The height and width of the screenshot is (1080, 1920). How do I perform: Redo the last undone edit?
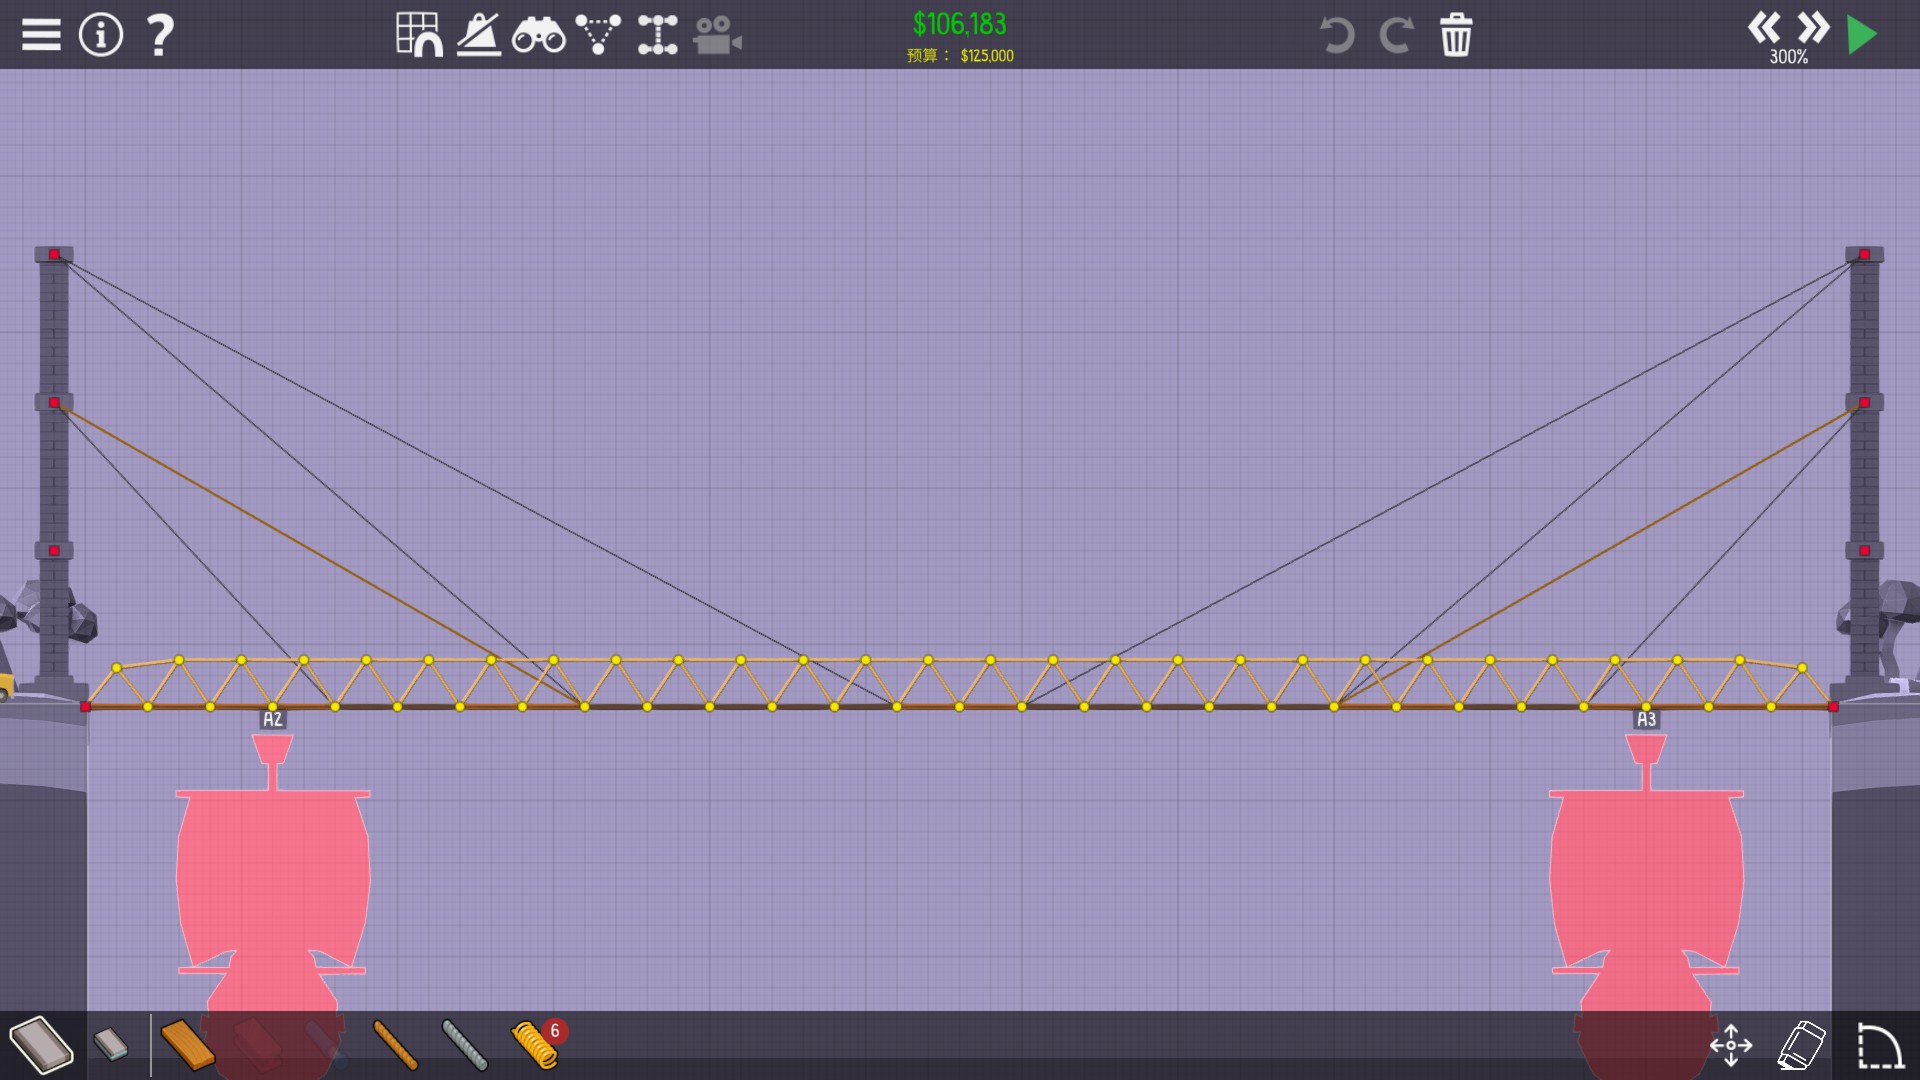(x=1396, y=35)
